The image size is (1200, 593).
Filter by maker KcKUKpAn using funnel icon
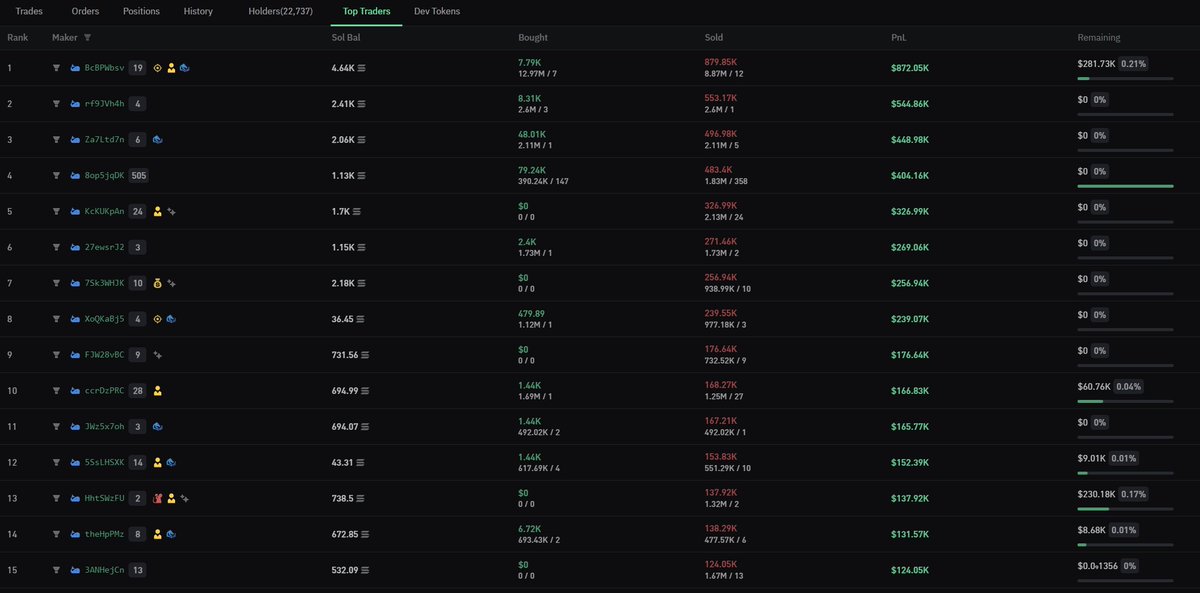tap(57, 212)
